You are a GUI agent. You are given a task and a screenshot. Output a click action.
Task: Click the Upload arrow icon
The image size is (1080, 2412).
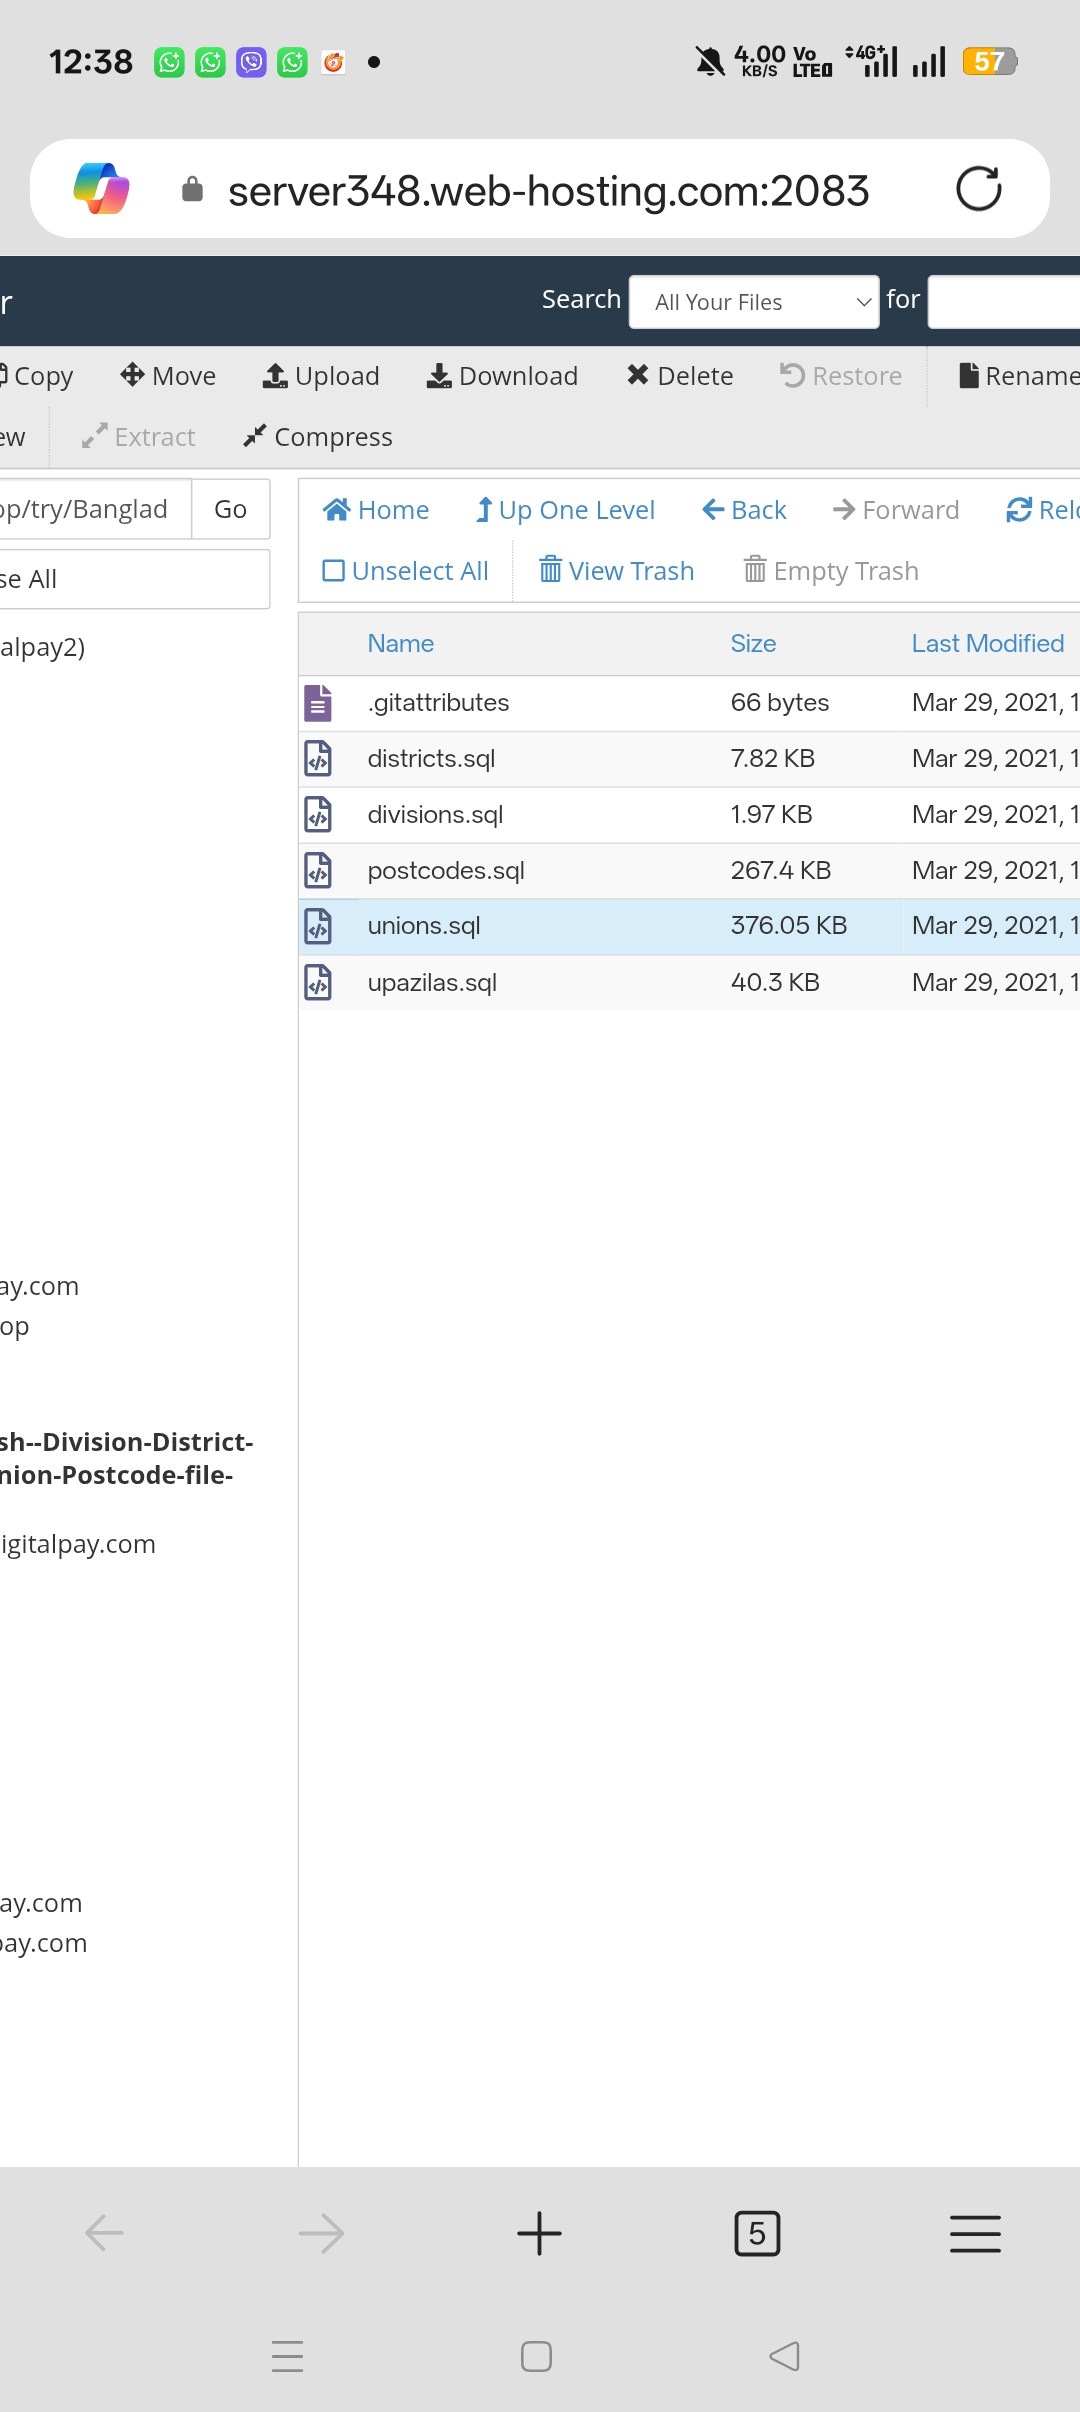click(275, 375)
